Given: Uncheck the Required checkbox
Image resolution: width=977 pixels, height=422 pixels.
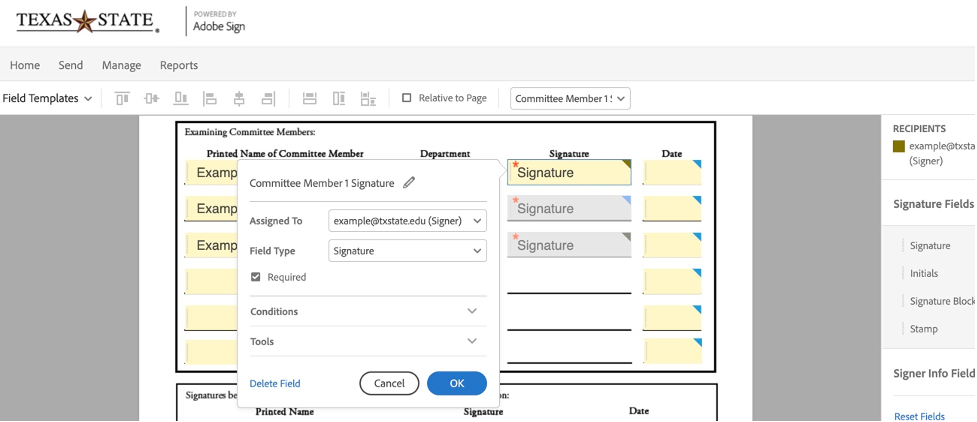Looking at the screenshot, I should point(255,277).
